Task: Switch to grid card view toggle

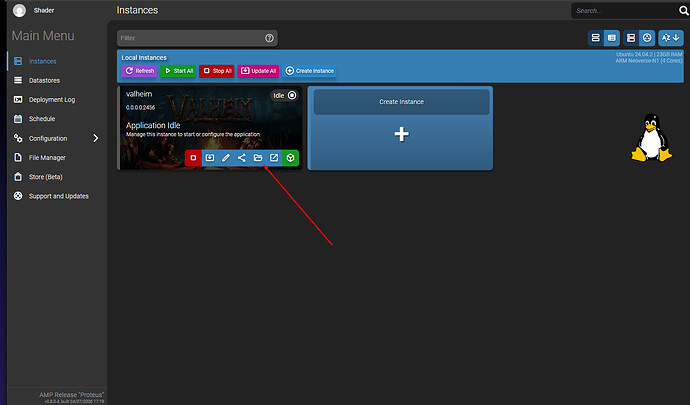Action: point(612,38)
